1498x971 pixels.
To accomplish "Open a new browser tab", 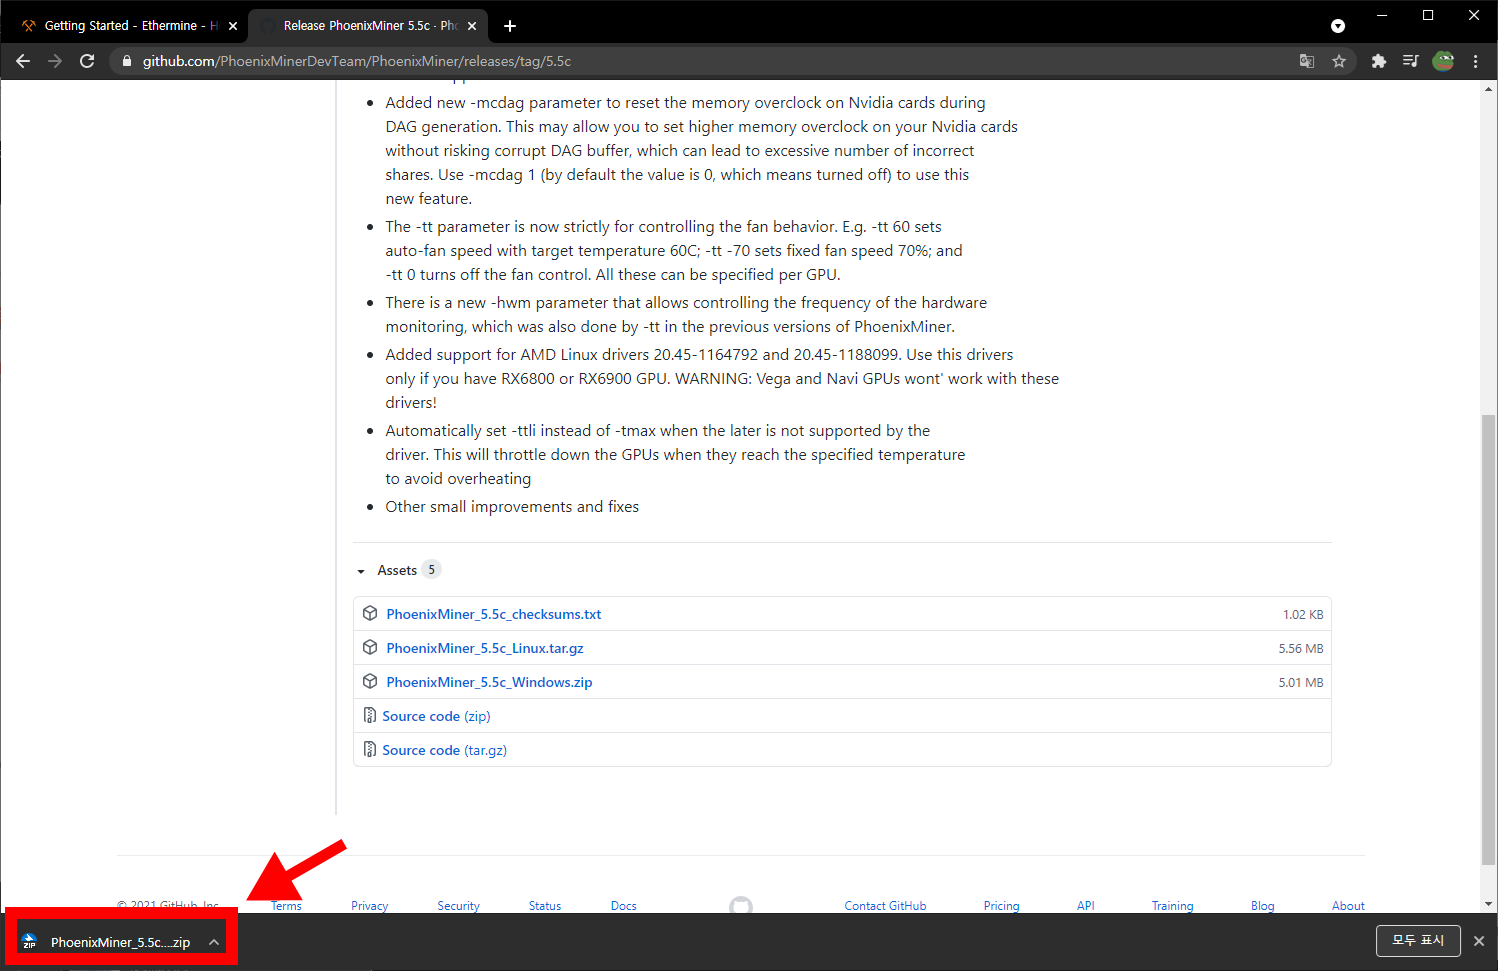I will [510, 26].
